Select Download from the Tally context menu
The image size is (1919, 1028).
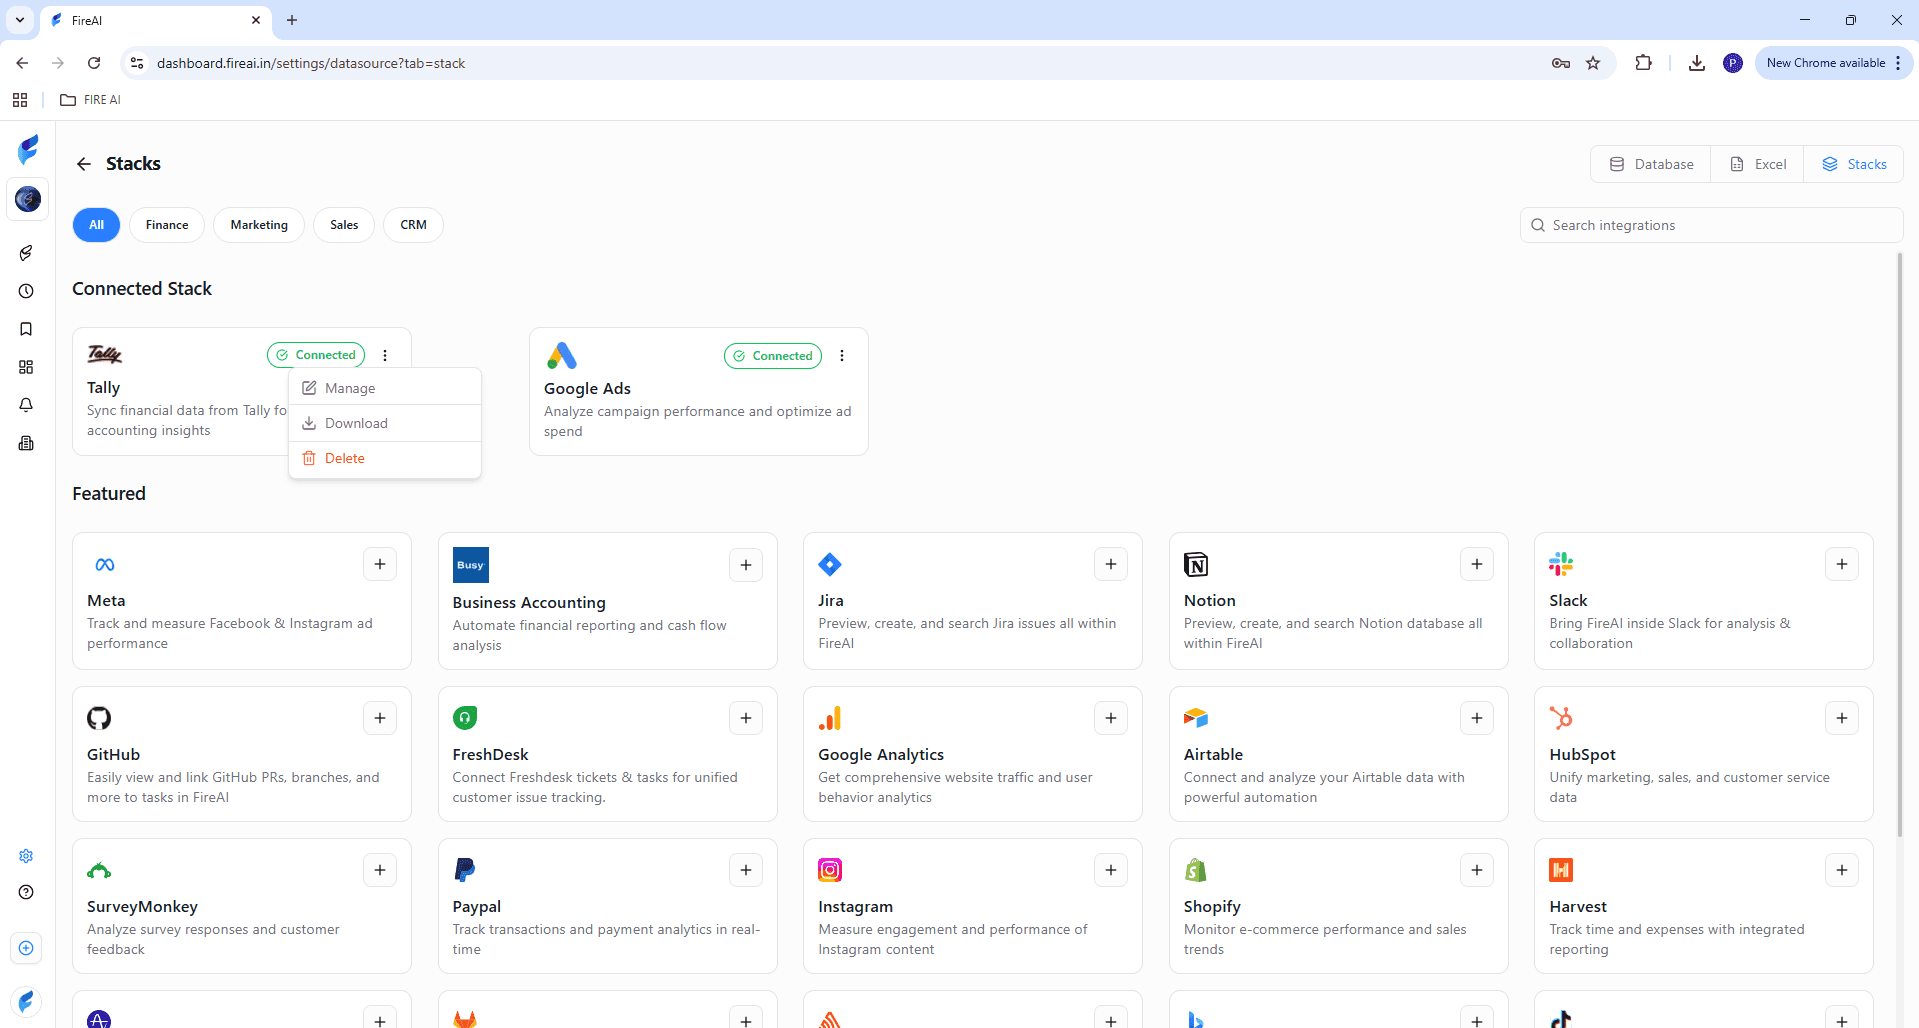click(x=356, y=423)
